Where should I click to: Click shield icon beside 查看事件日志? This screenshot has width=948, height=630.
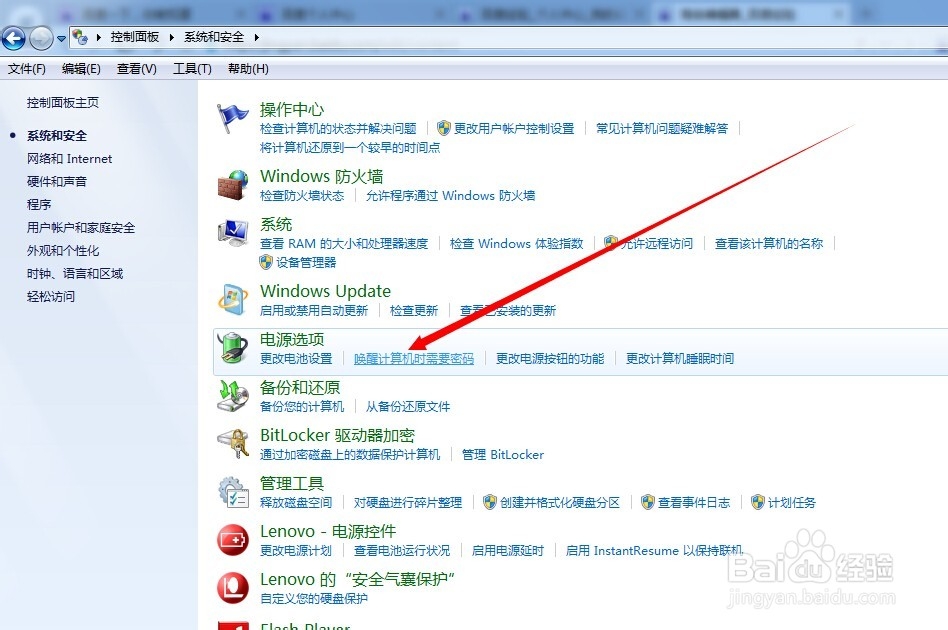(x=648, y=502)
